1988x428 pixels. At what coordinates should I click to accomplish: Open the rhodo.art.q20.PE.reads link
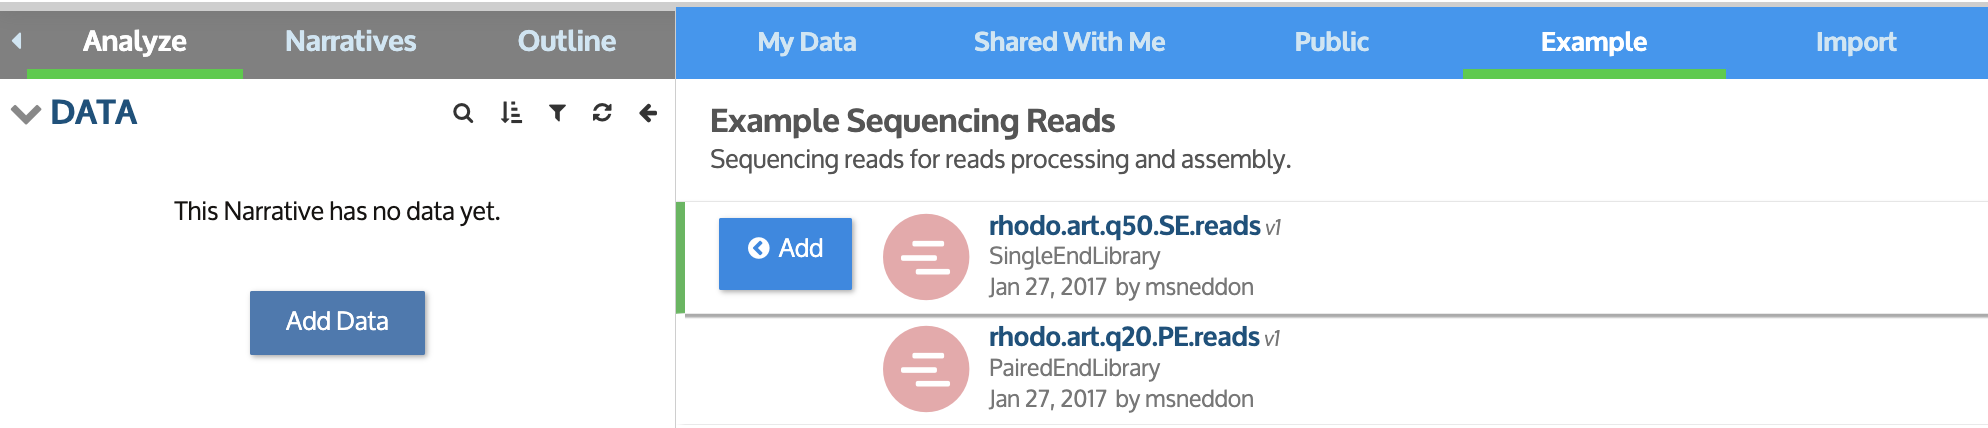pyautogui.click(x=1124, y=337)
